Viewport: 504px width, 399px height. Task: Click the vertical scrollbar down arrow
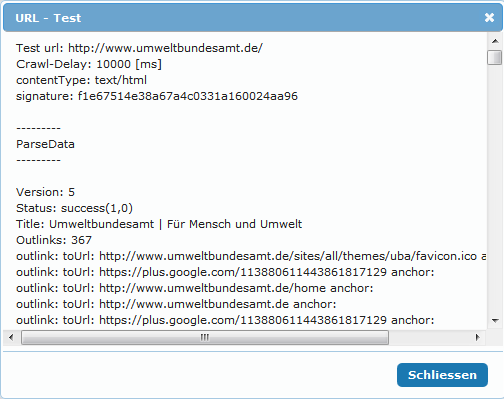point(495,321)
